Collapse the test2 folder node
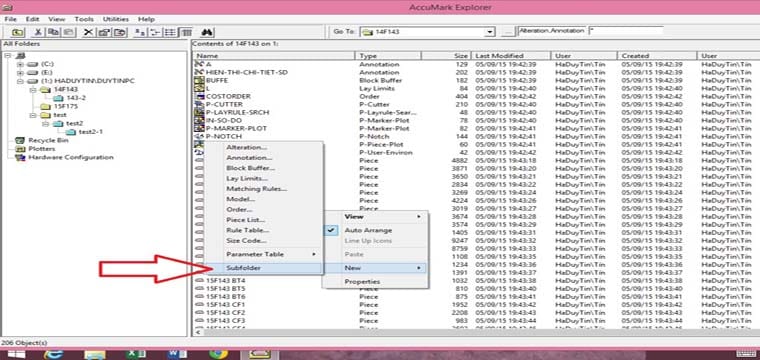 click(x=46, y=124)
